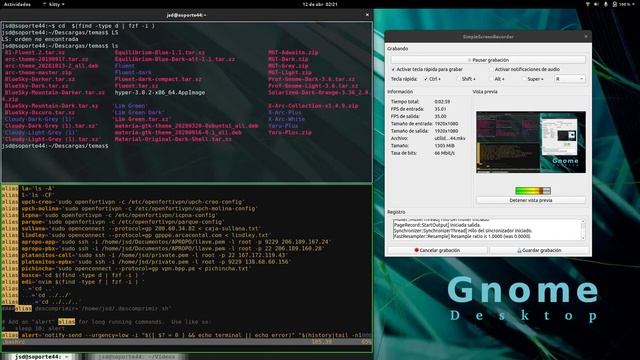The width and height of the screenshot is (640, 360).
Task: Click the 'Tiempo total' value 0:02:59
Action: (x=442, y=102)
